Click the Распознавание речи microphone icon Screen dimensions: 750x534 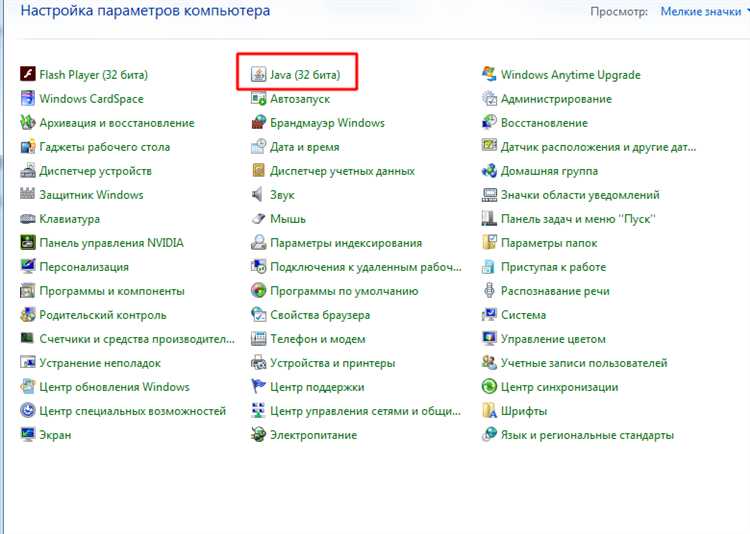click(489, 290)
